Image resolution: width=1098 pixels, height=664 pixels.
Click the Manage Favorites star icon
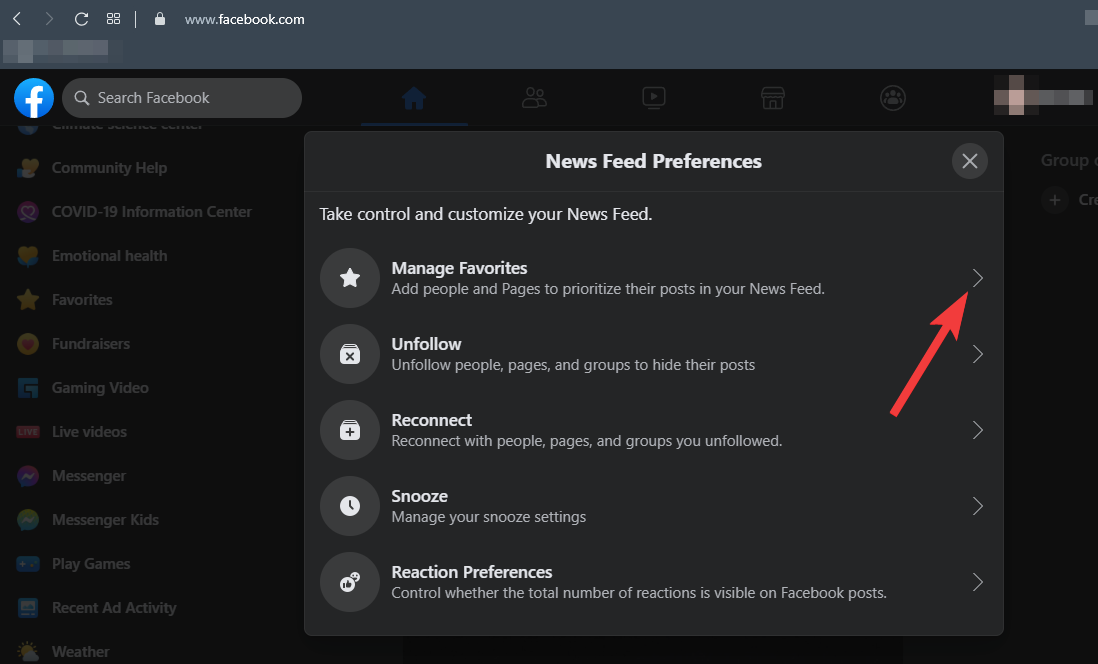click(x=350, y=278)
